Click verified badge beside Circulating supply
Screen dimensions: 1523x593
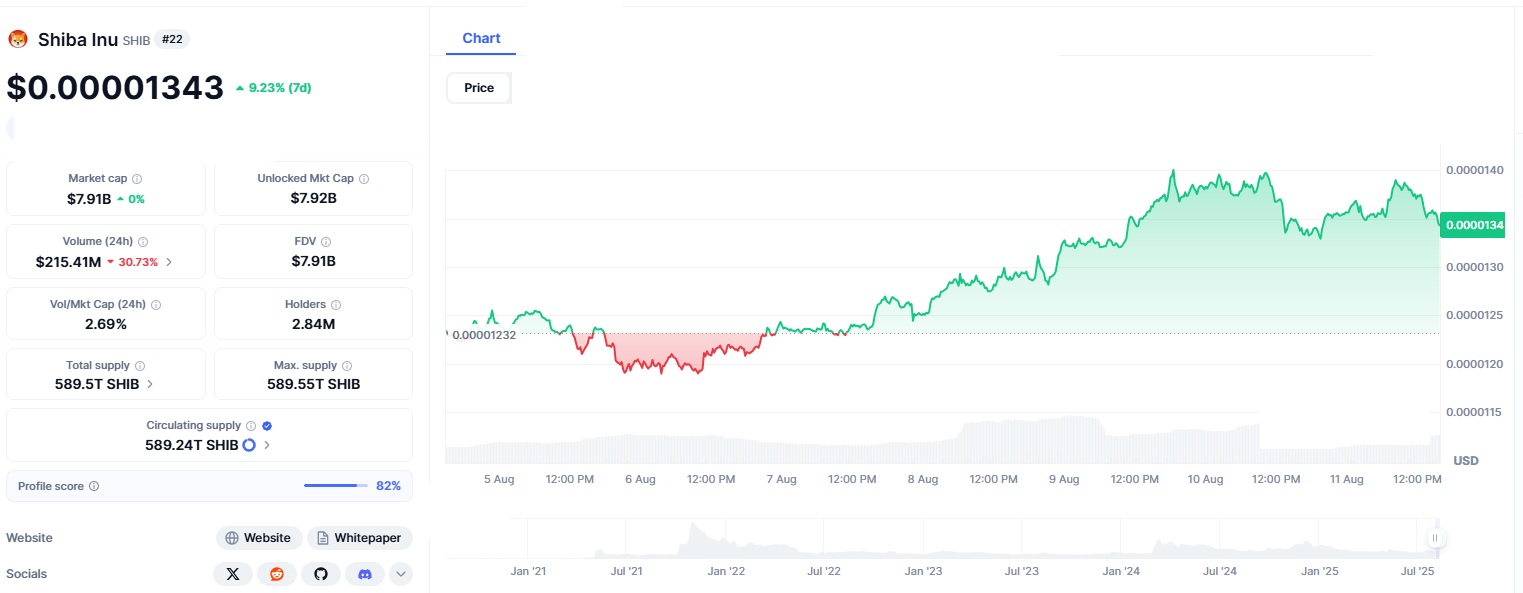tap(266, 426)
